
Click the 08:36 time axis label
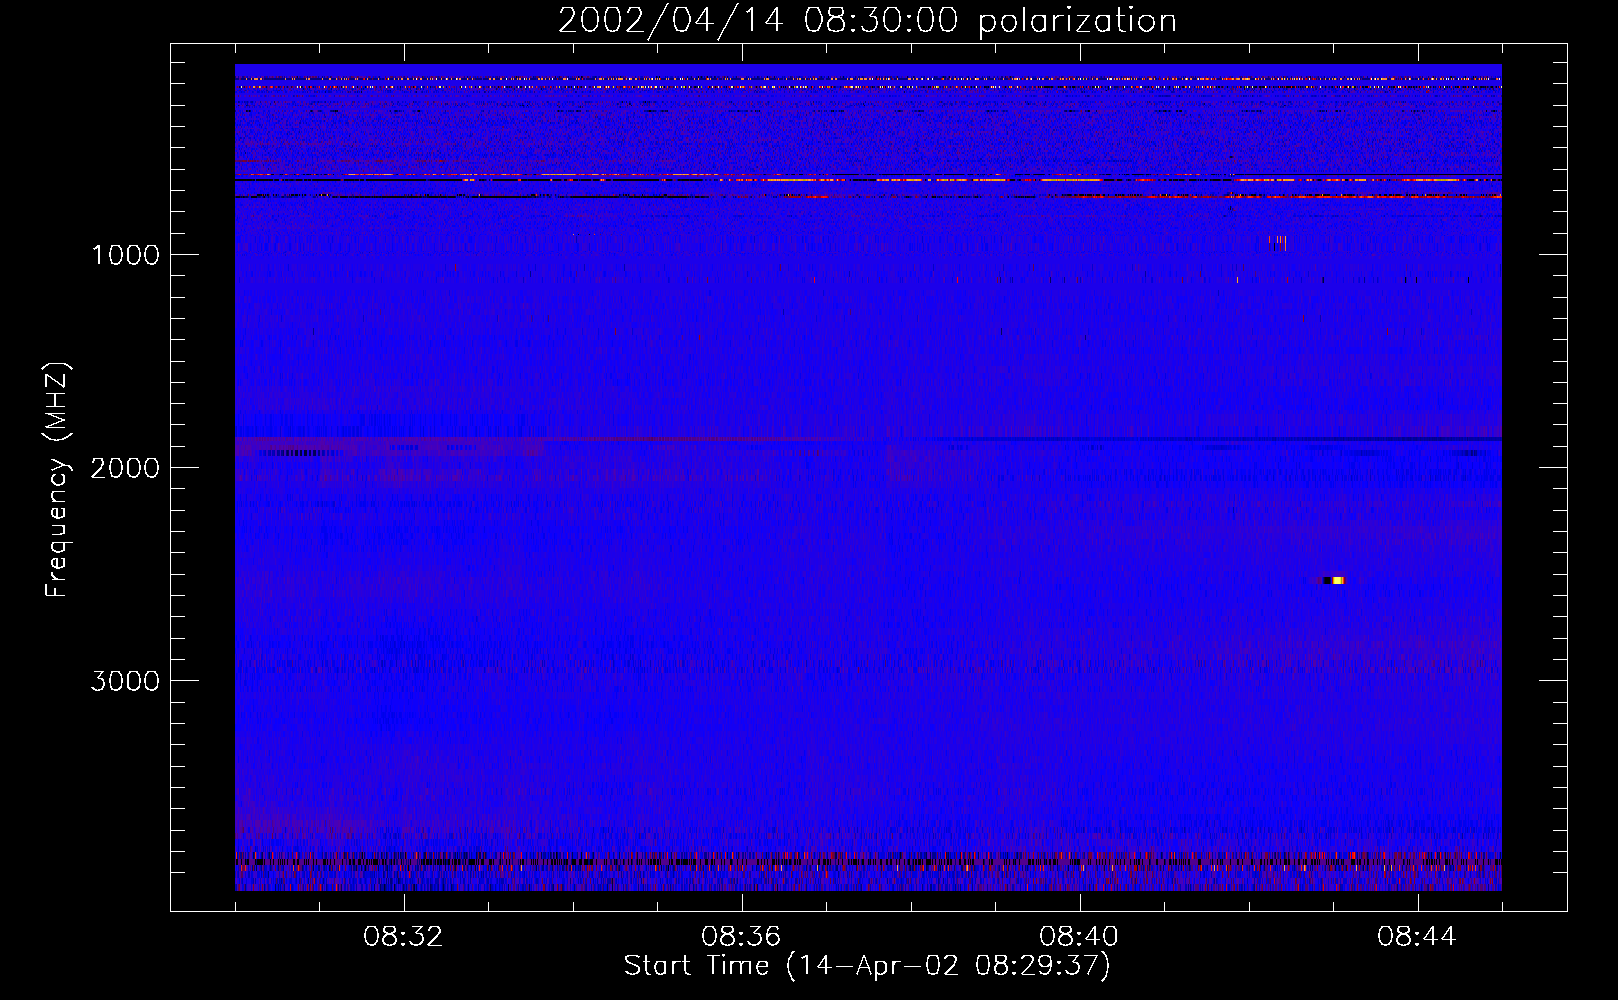(741, 937)
